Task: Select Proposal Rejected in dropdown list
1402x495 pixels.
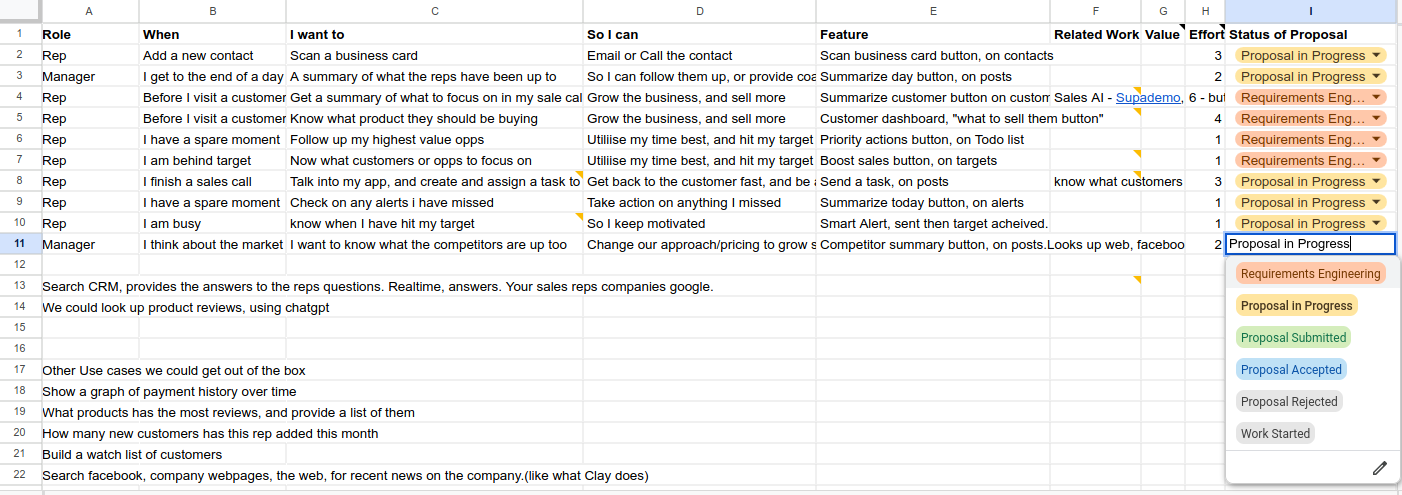Action: click(1289, 402)
